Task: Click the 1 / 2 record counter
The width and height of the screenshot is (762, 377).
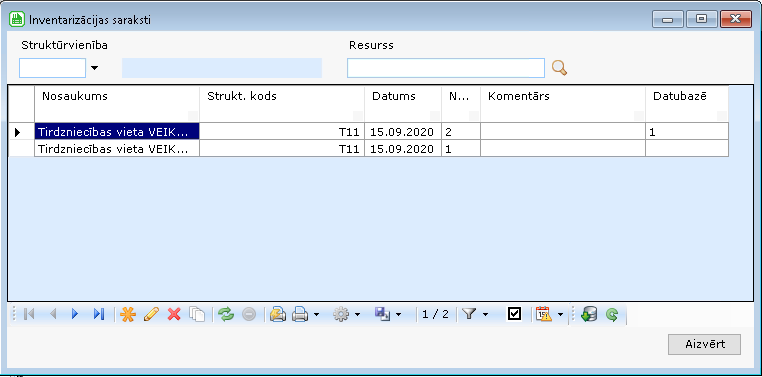Action: point(435,315)
